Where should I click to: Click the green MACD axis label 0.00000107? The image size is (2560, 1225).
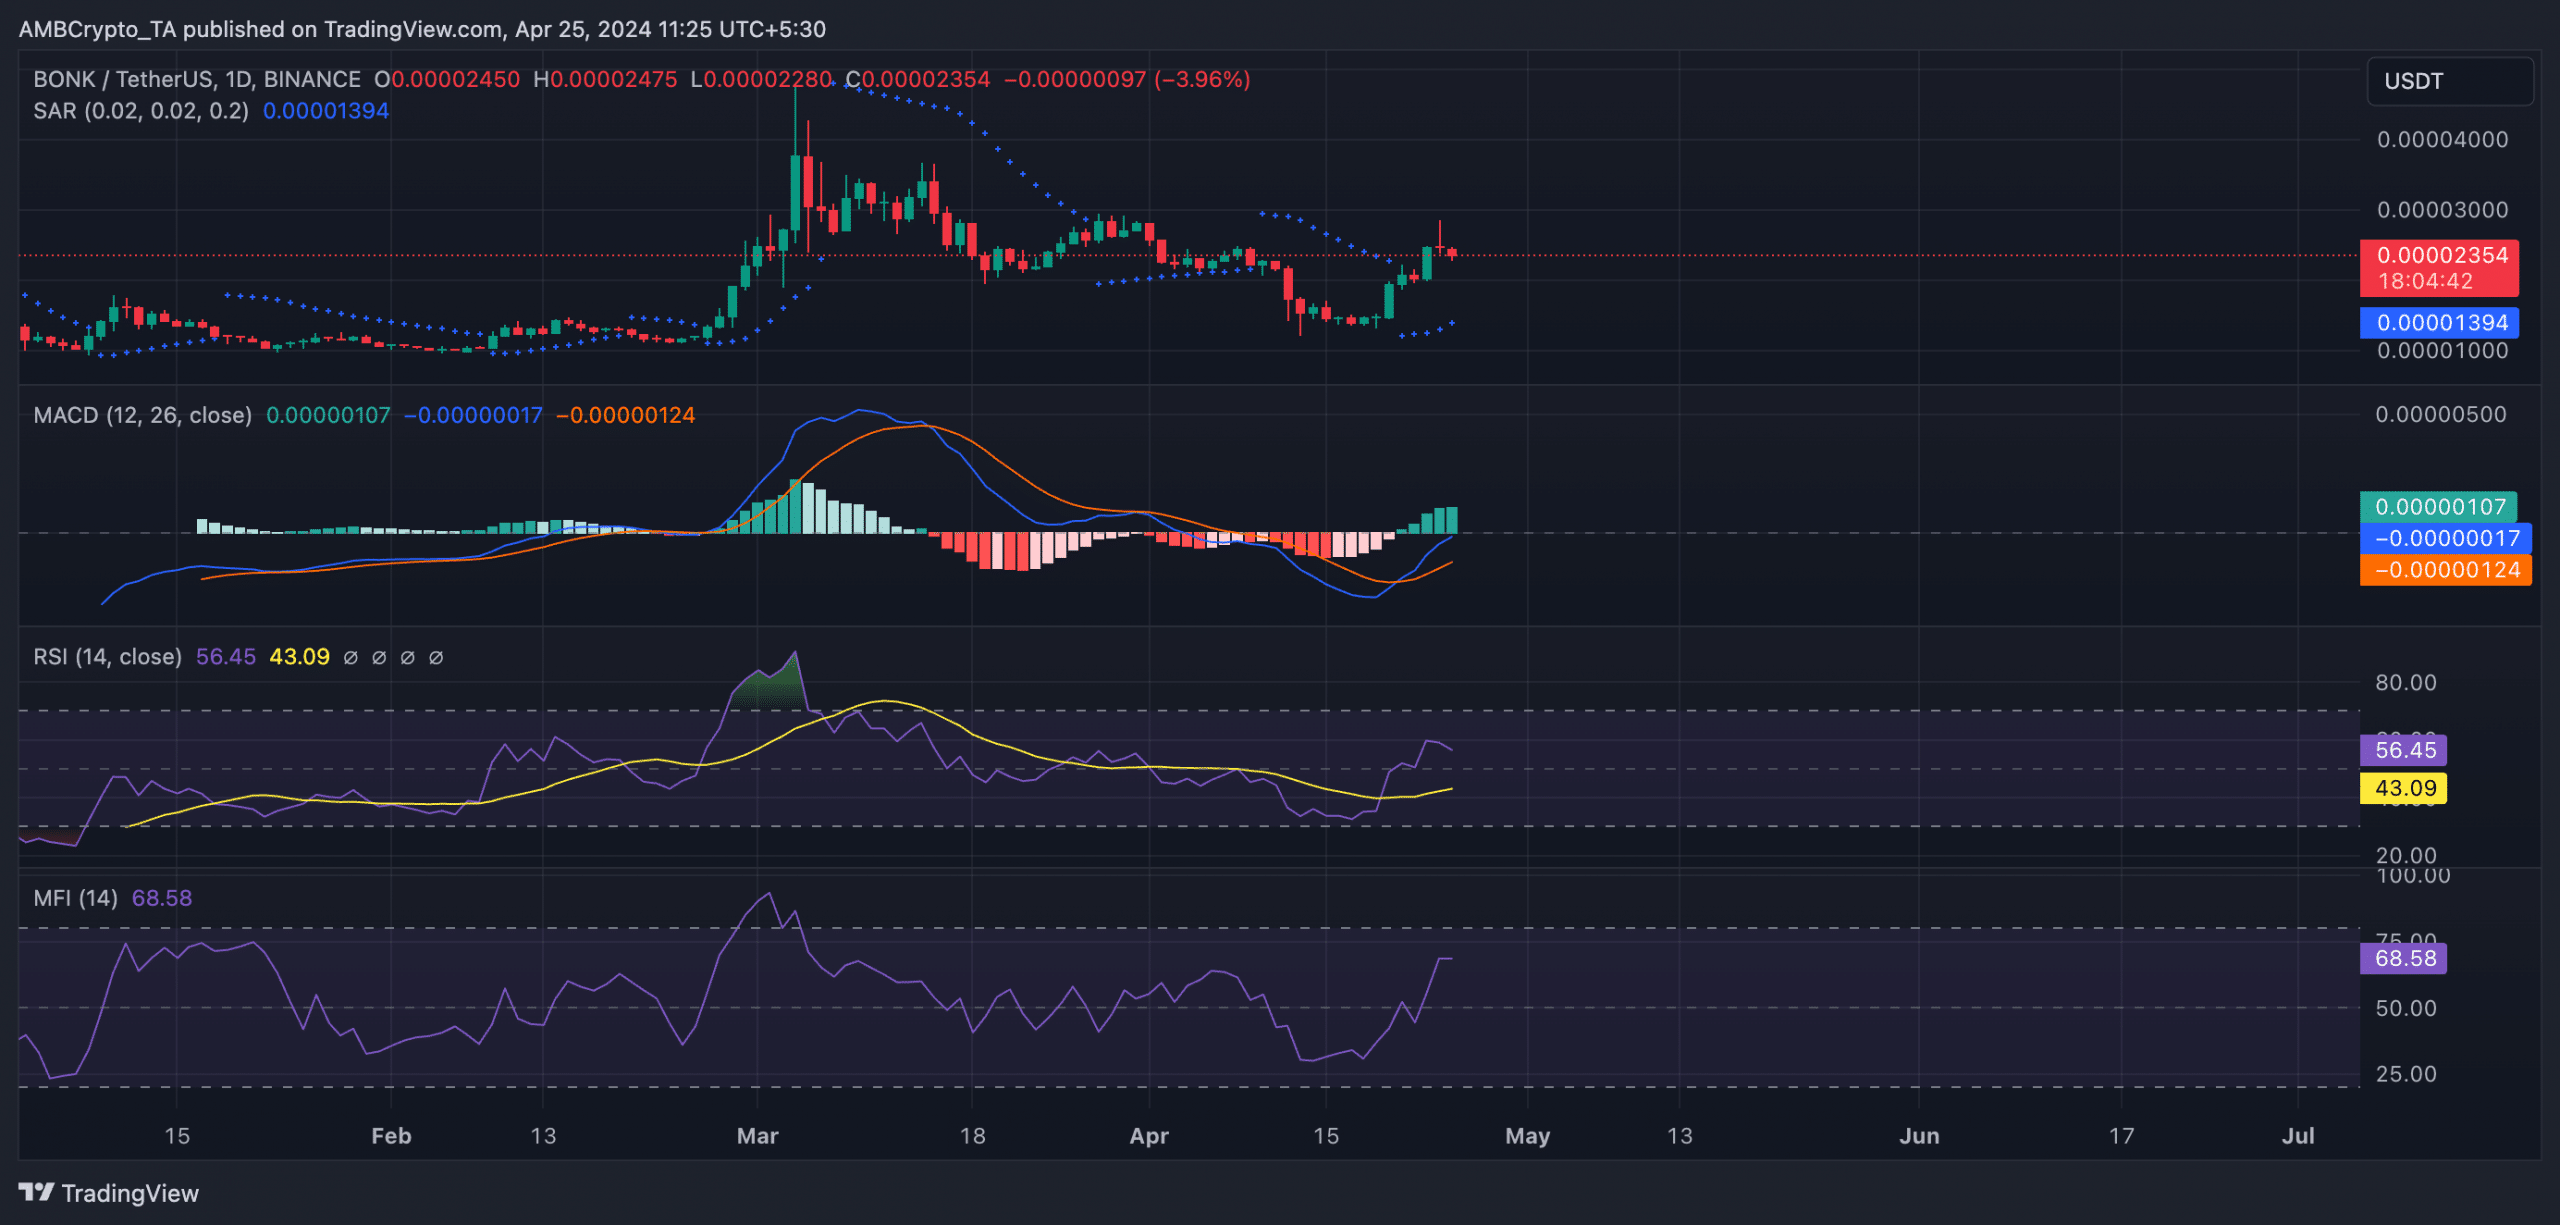tap(2438, 506)
